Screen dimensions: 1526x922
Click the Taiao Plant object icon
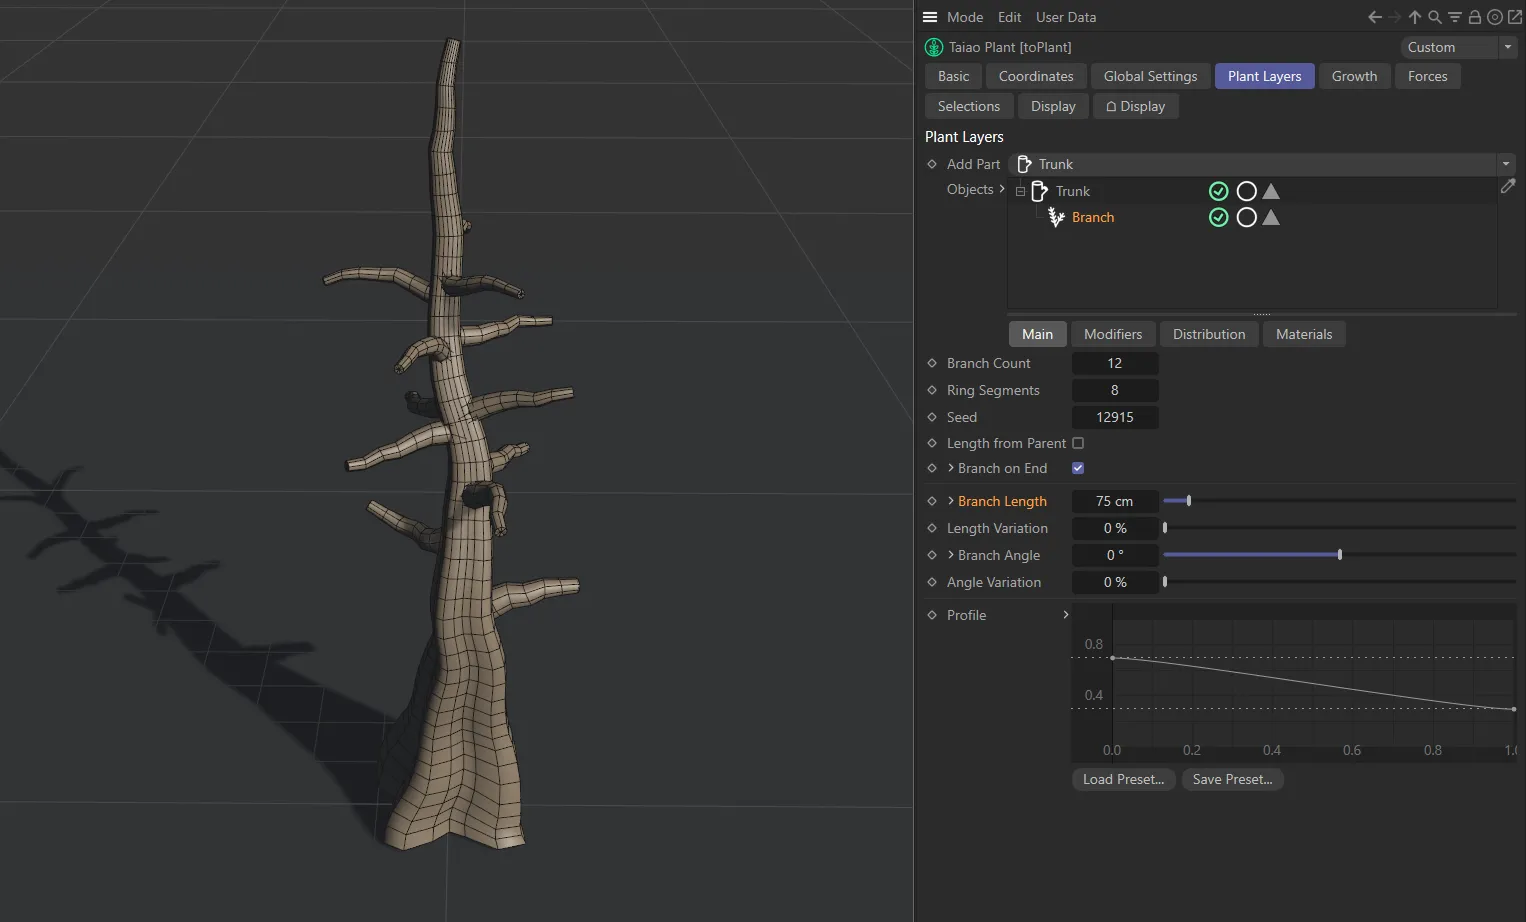click(x=933, y=47)
